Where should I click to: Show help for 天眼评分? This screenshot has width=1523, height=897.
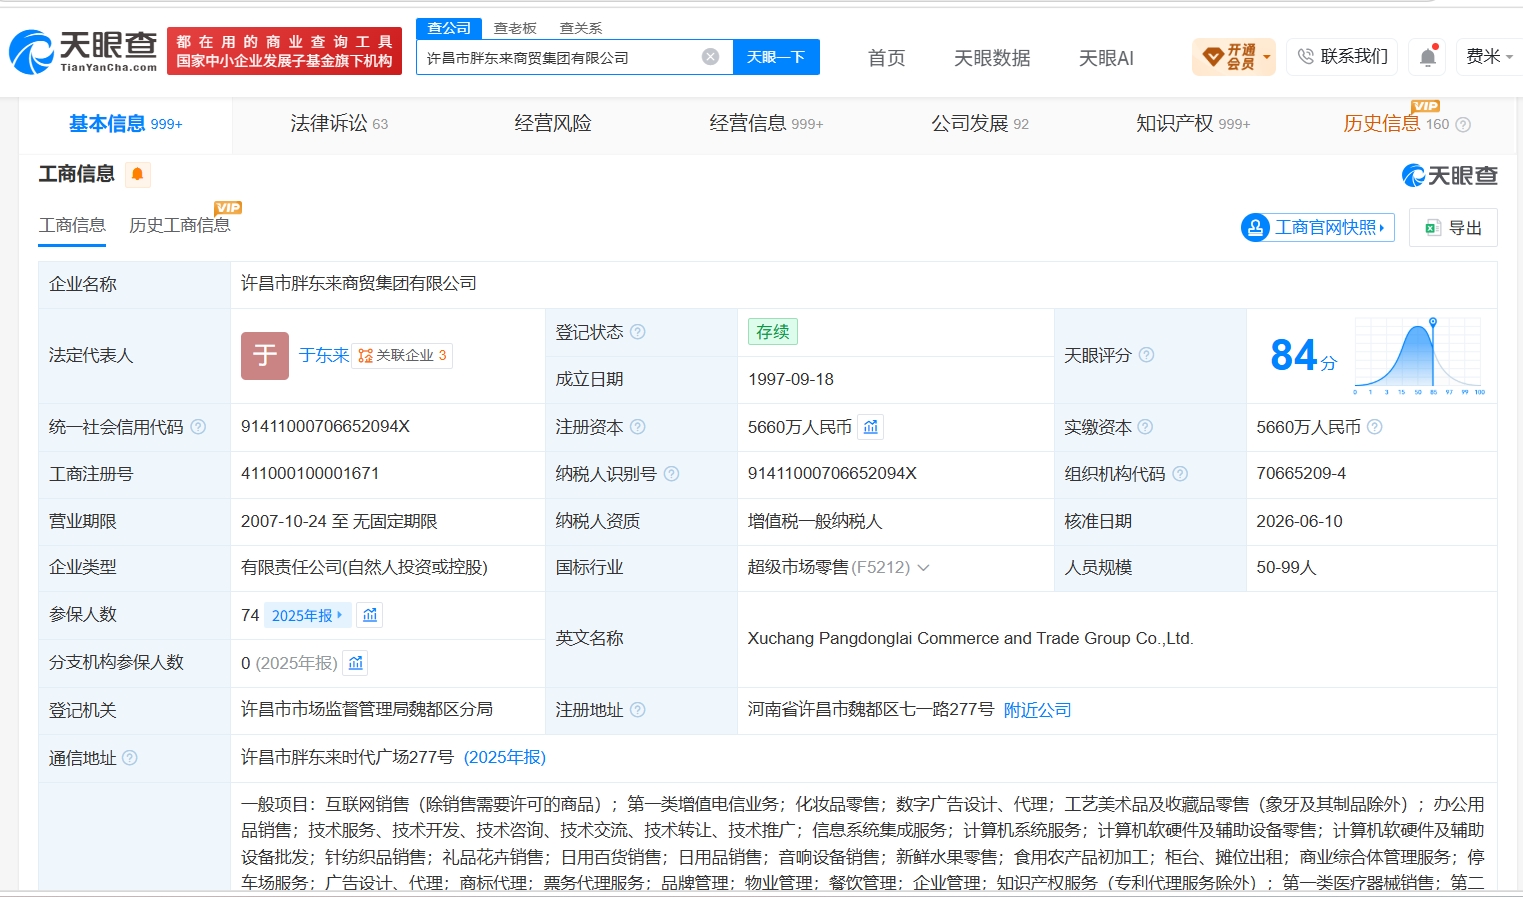(1147, 355)
